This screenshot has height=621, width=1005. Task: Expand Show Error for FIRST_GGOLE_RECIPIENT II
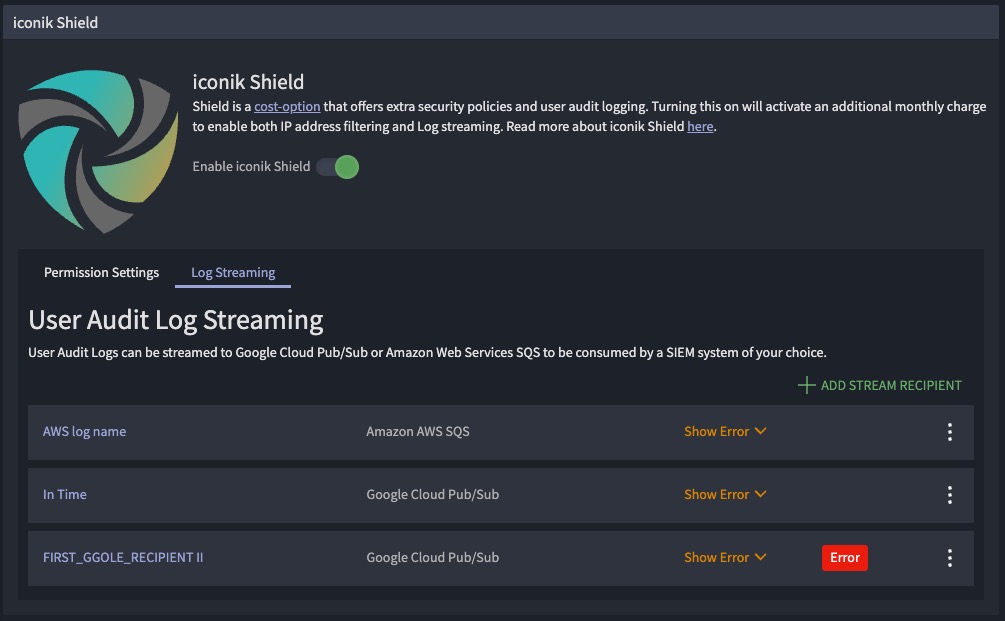click(x=725, y=557)
